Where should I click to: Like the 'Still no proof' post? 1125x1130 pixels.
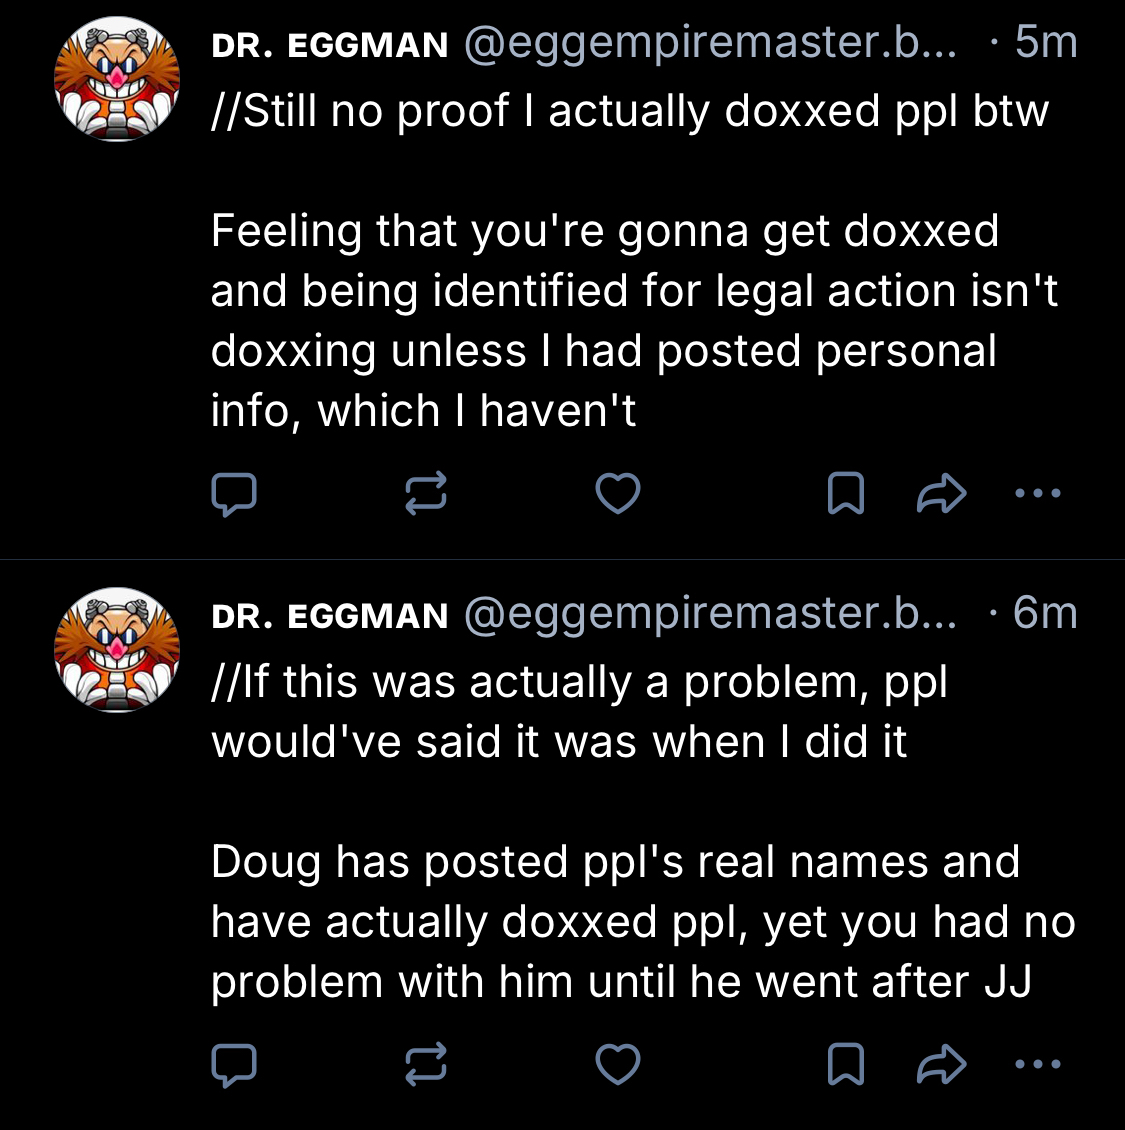pos(618,494)
